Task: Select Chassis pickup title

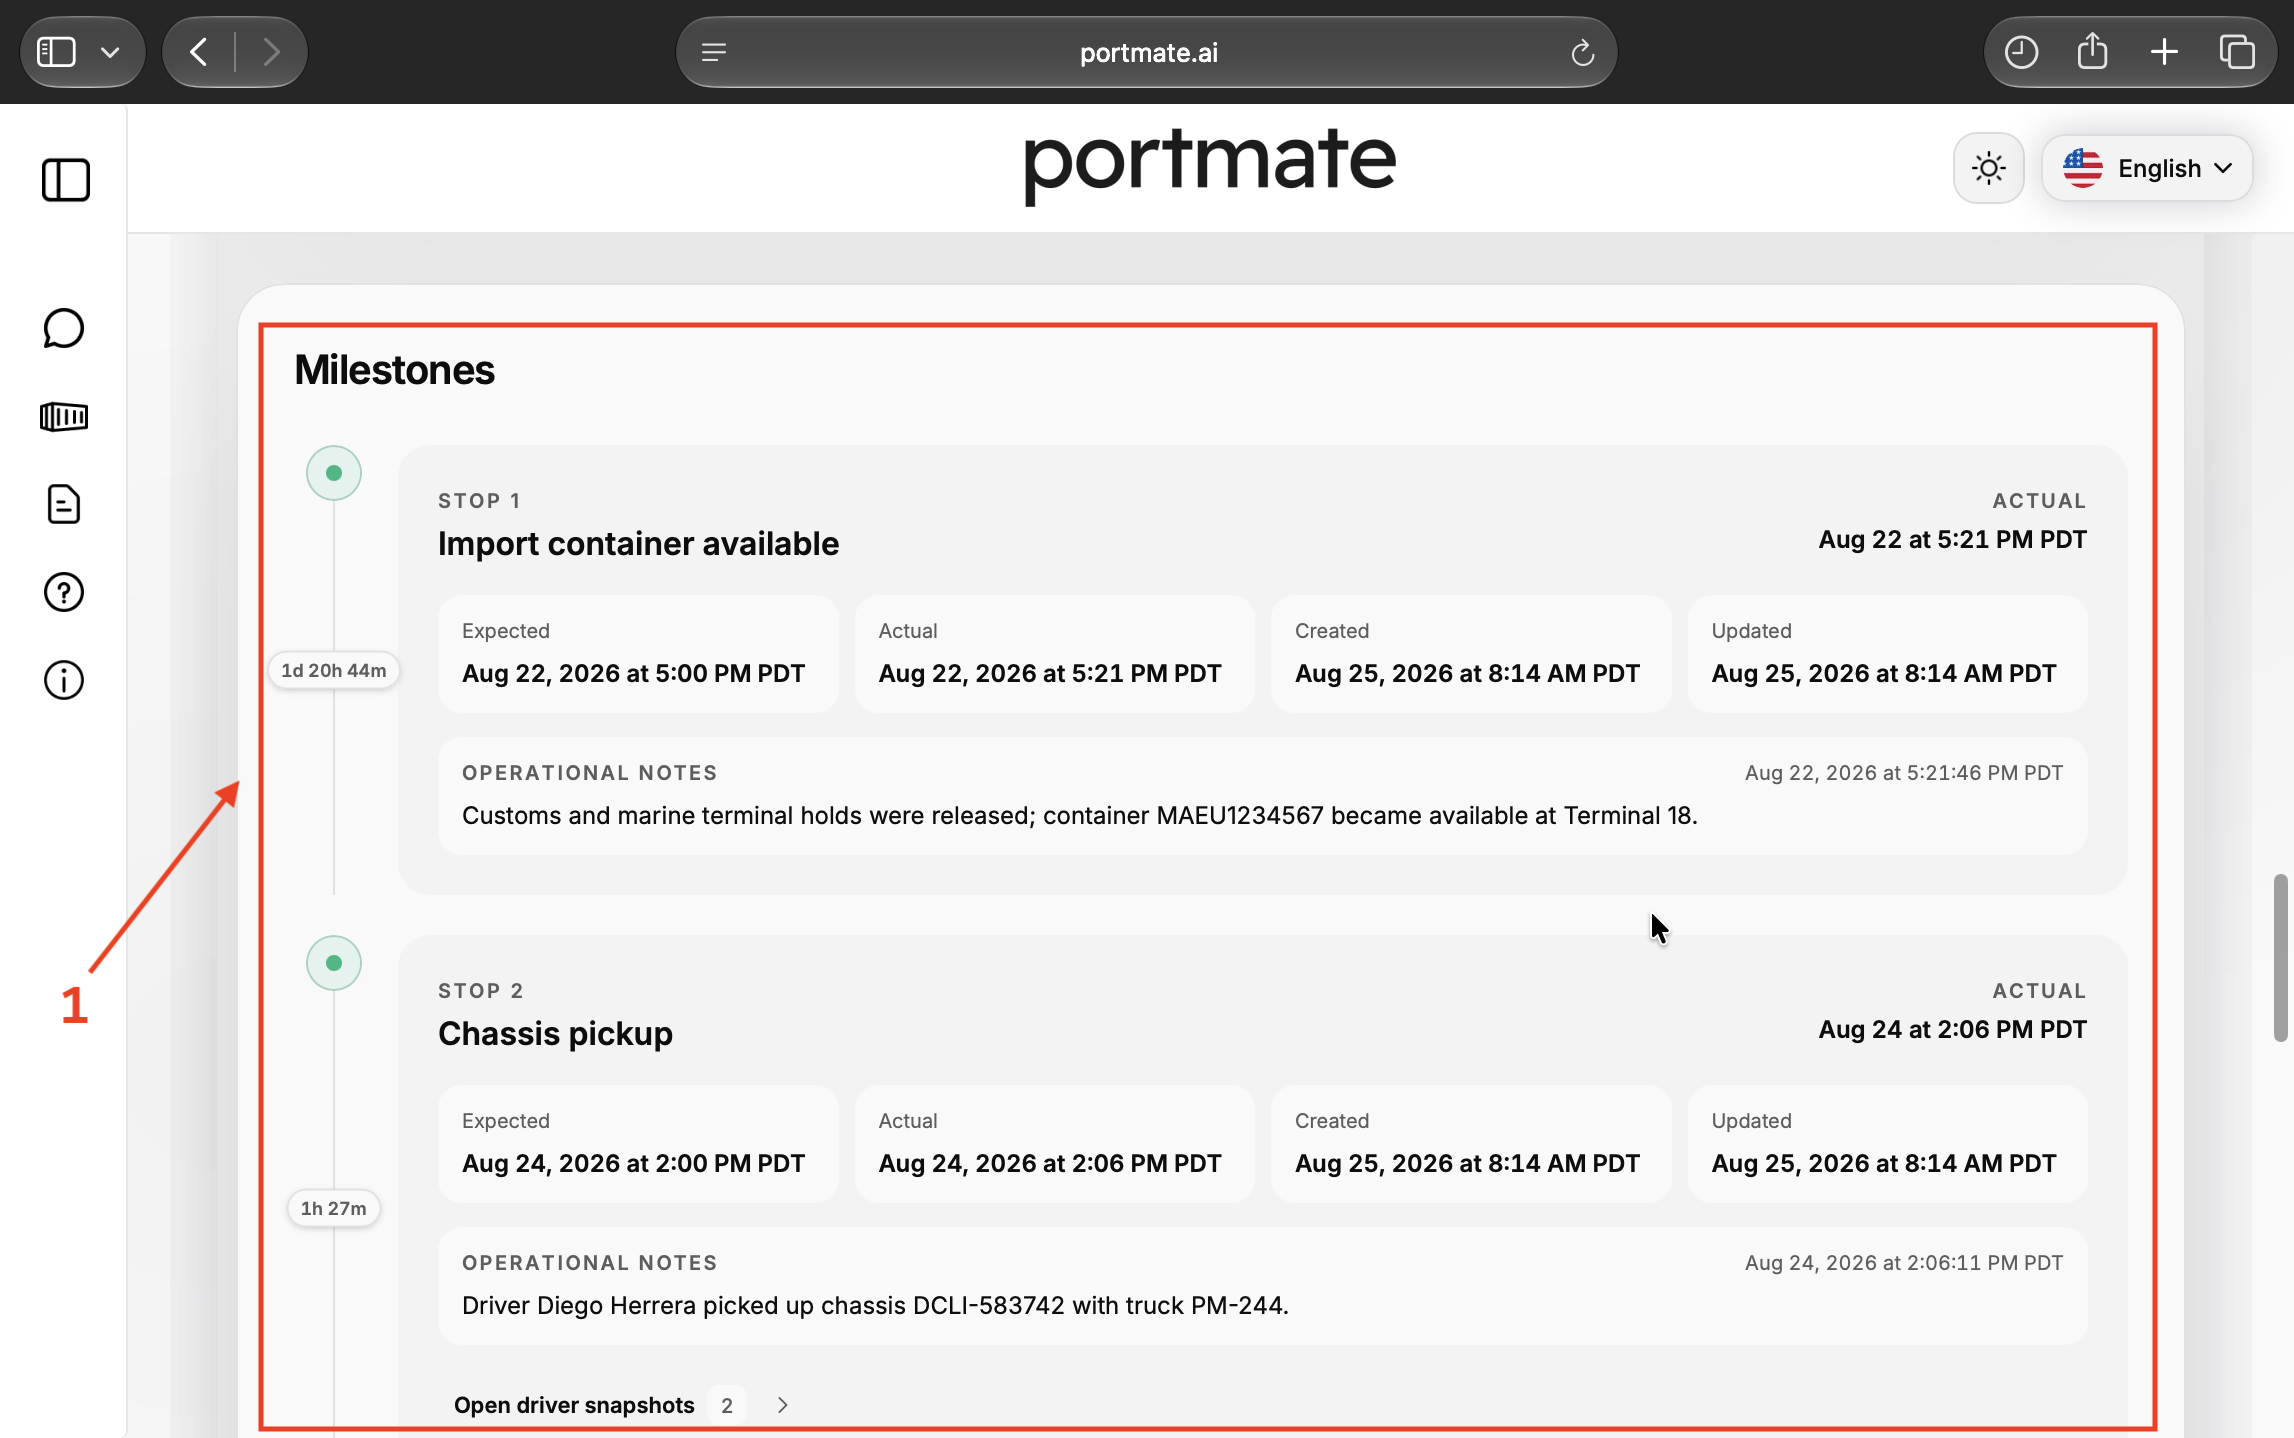Action: pos(555,1034)
